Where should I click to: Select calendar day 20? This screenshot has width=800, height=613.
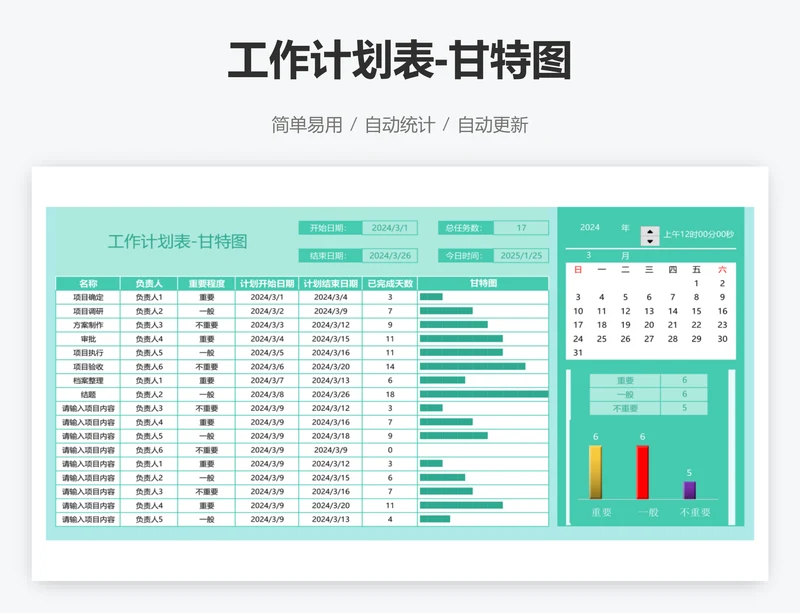(649, 325)
